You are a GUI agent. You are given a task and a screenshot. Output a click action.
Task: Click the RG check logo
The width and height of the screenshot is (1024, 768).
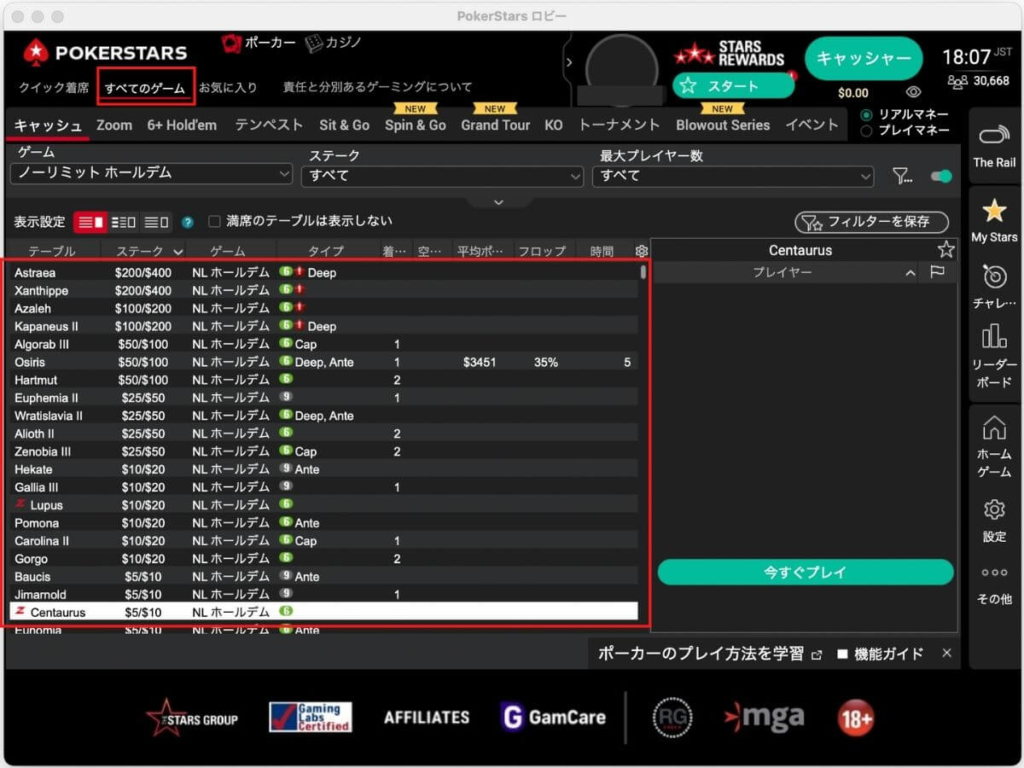point(672,717)
